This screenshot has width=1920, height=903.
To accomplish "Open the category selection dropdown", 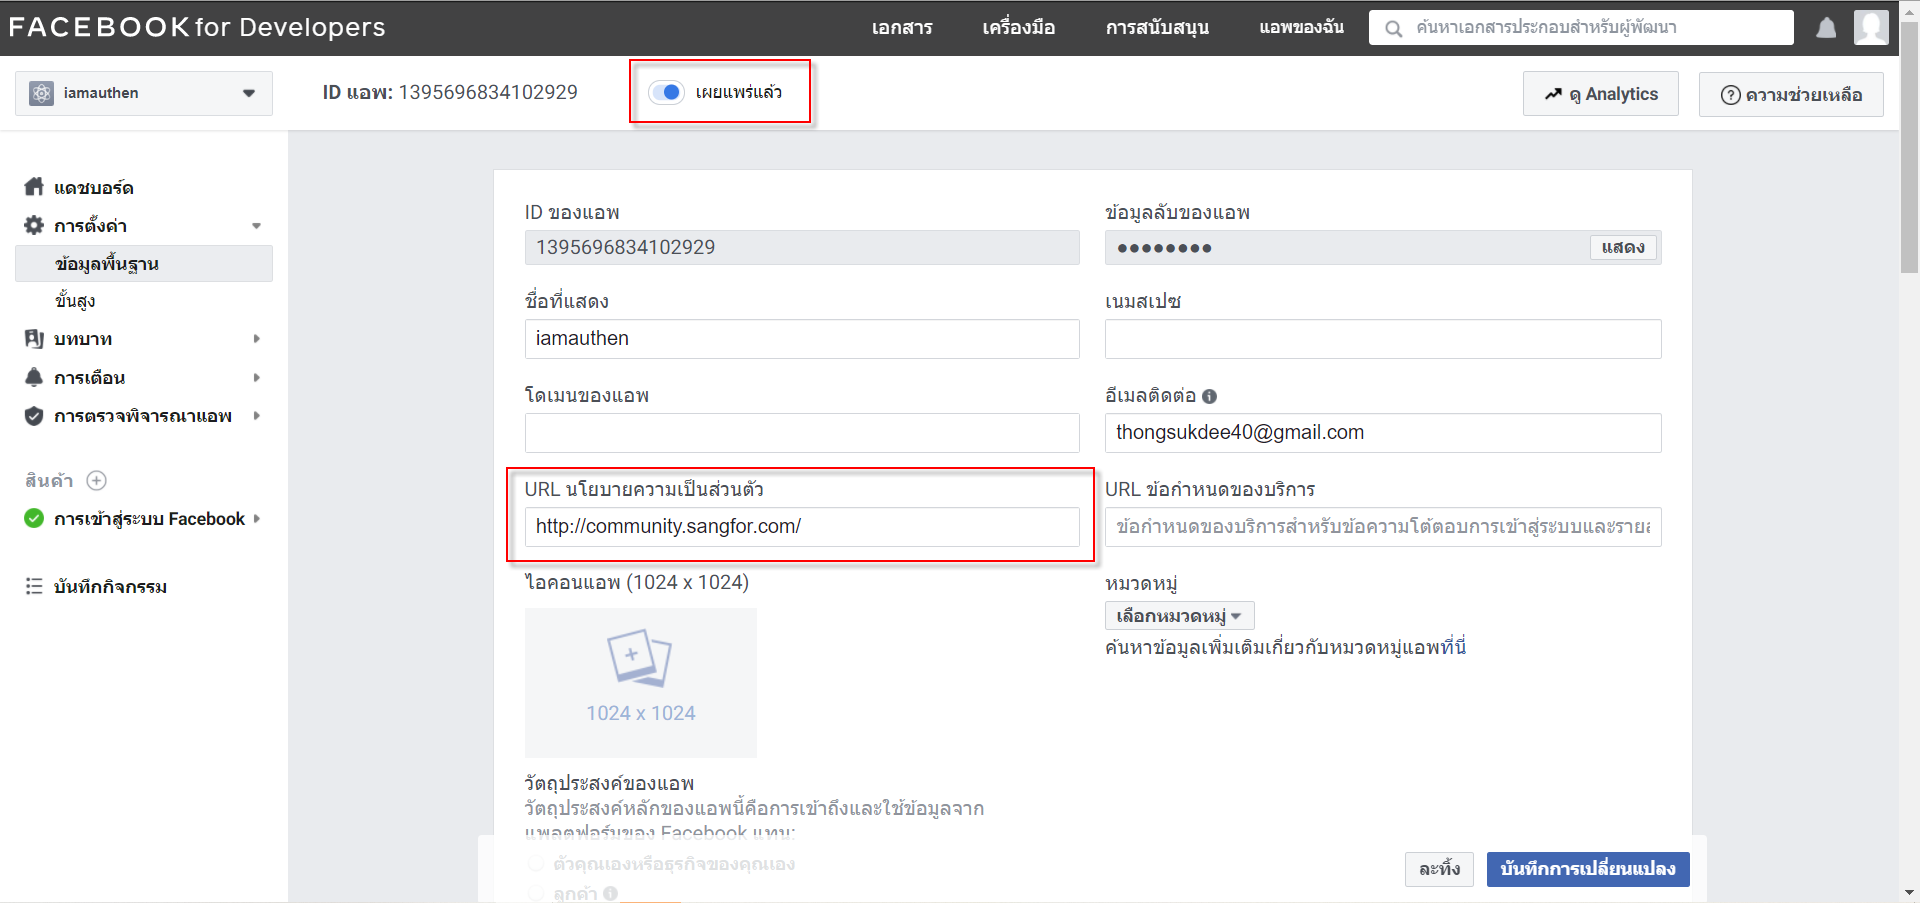I will coord(1179,616).
